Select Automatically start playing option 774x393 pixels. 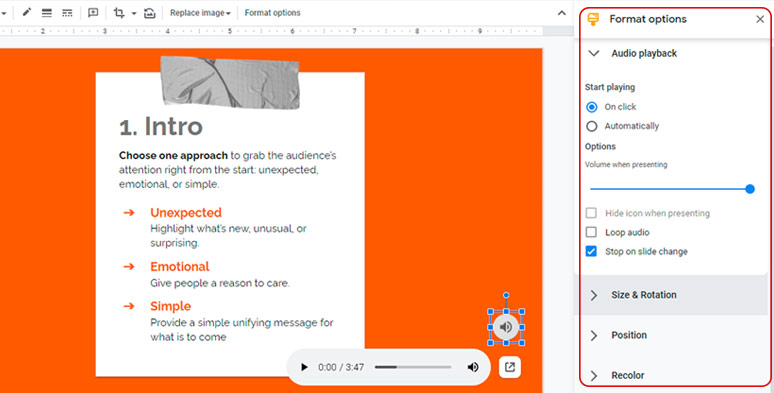591,126
